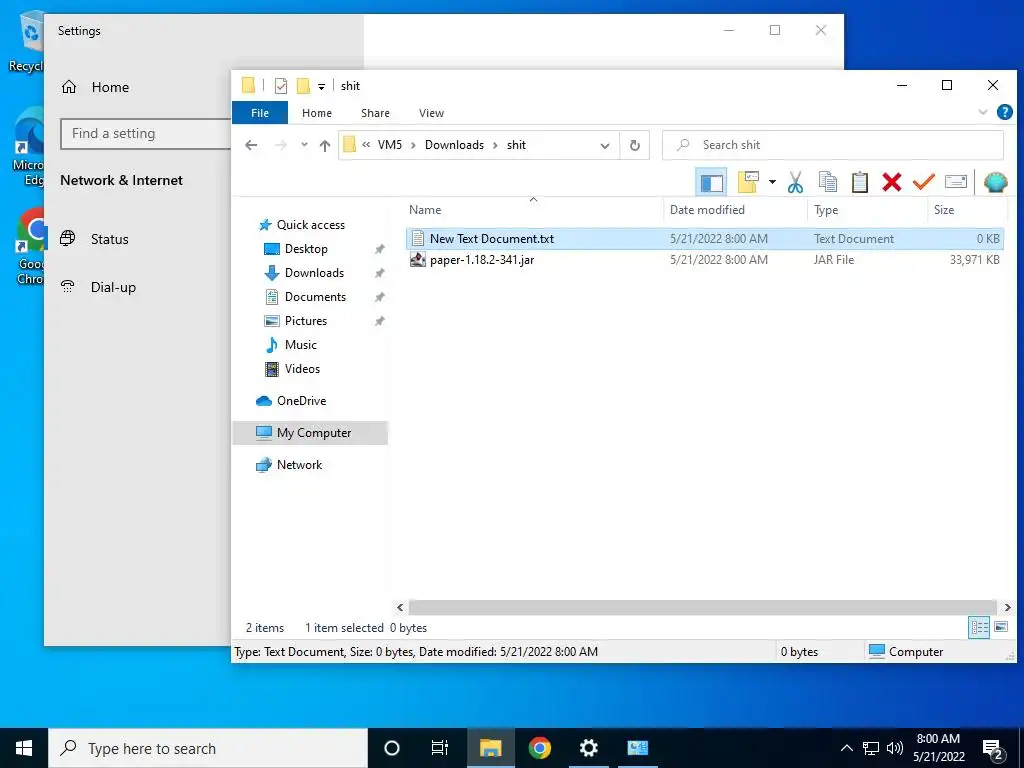Image resolution: width=1024 pixels, height=768 pixels.
Task: Expand the chevron after VM5 breadcrumb
Action: 413,145
